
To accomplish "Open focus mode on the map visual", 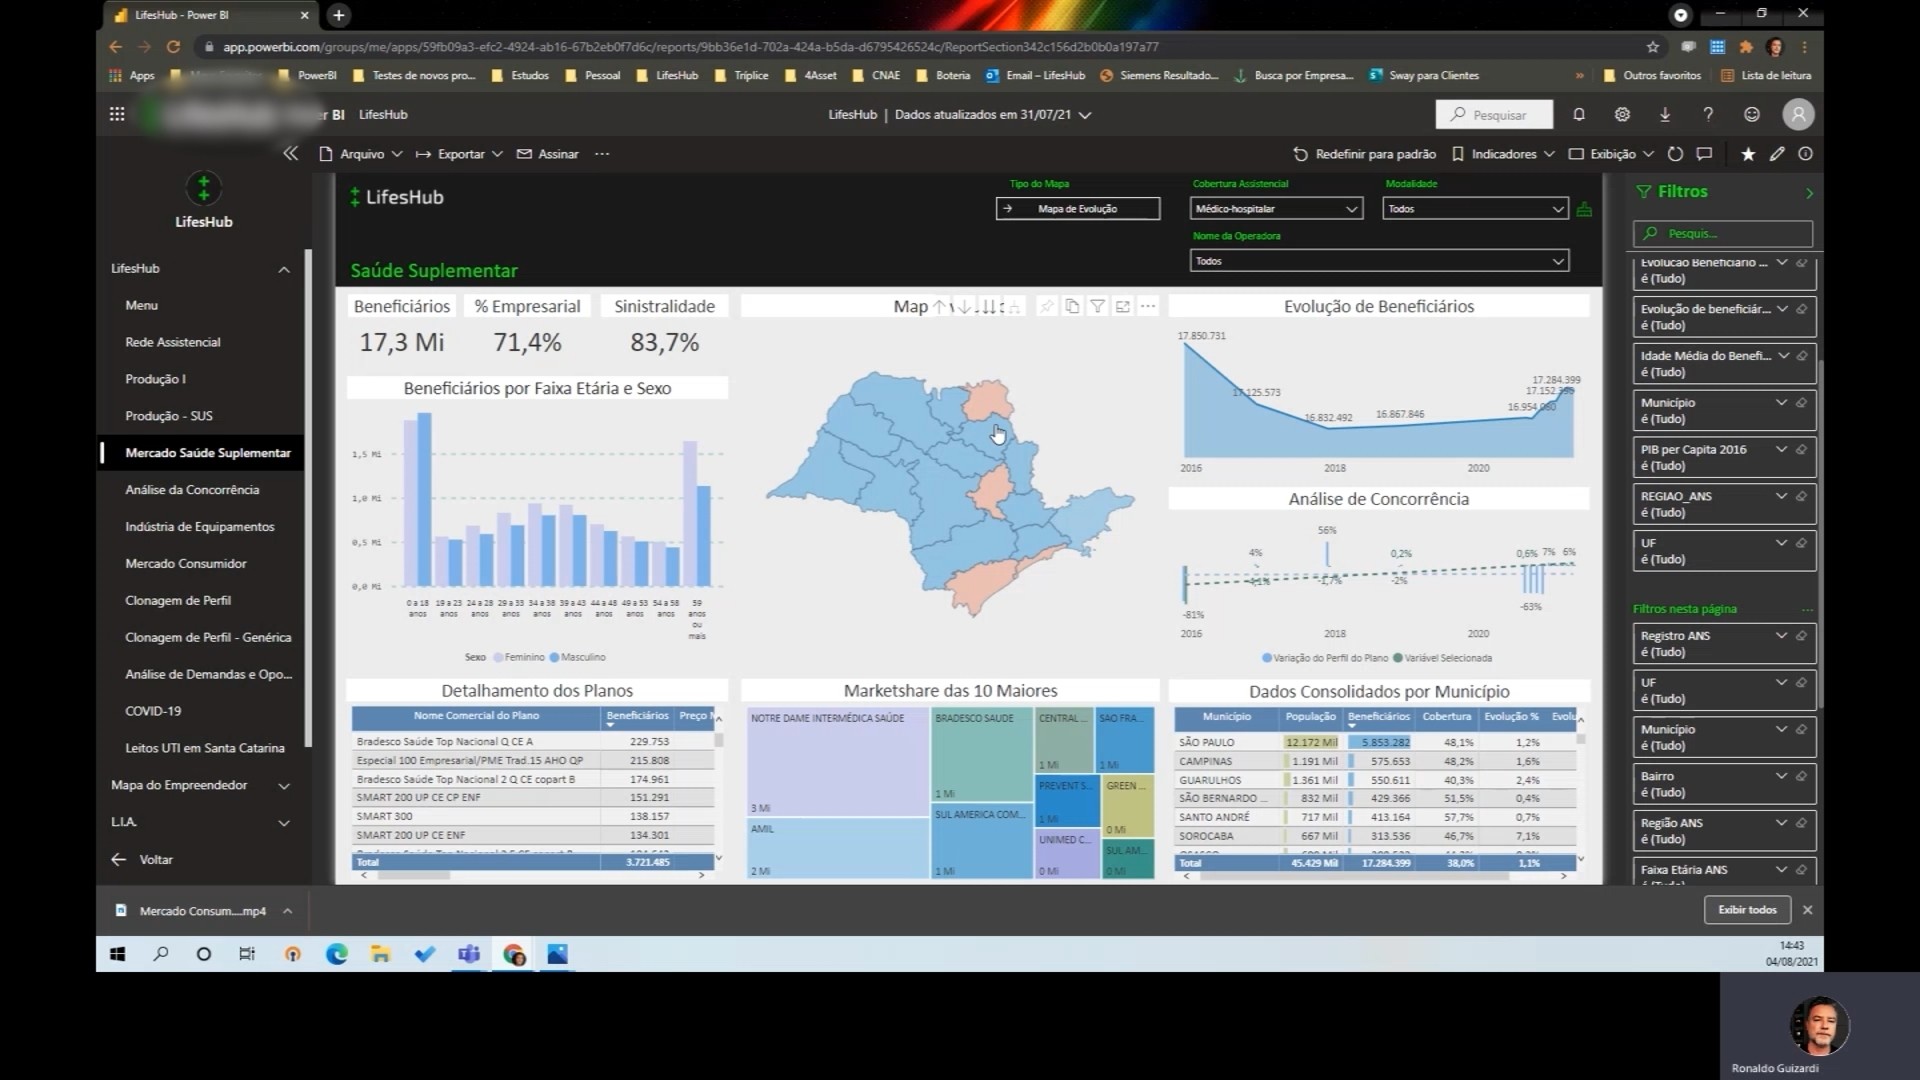I will coord(1122,307).
